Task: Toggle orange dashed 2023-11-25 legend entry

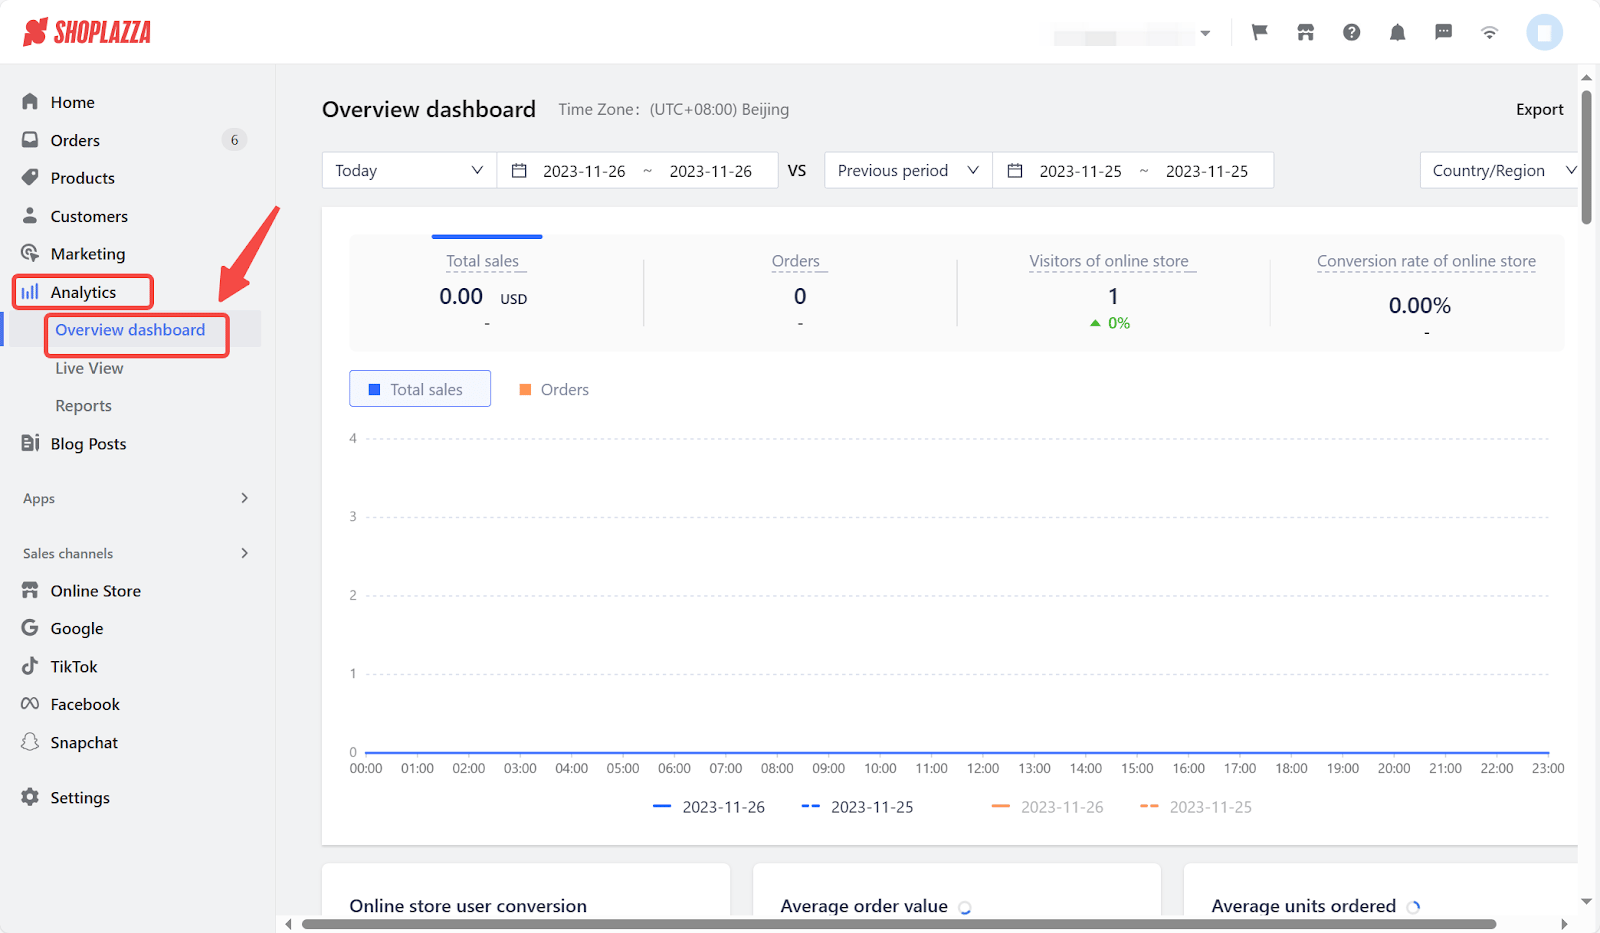Action: pos(1196,807)
